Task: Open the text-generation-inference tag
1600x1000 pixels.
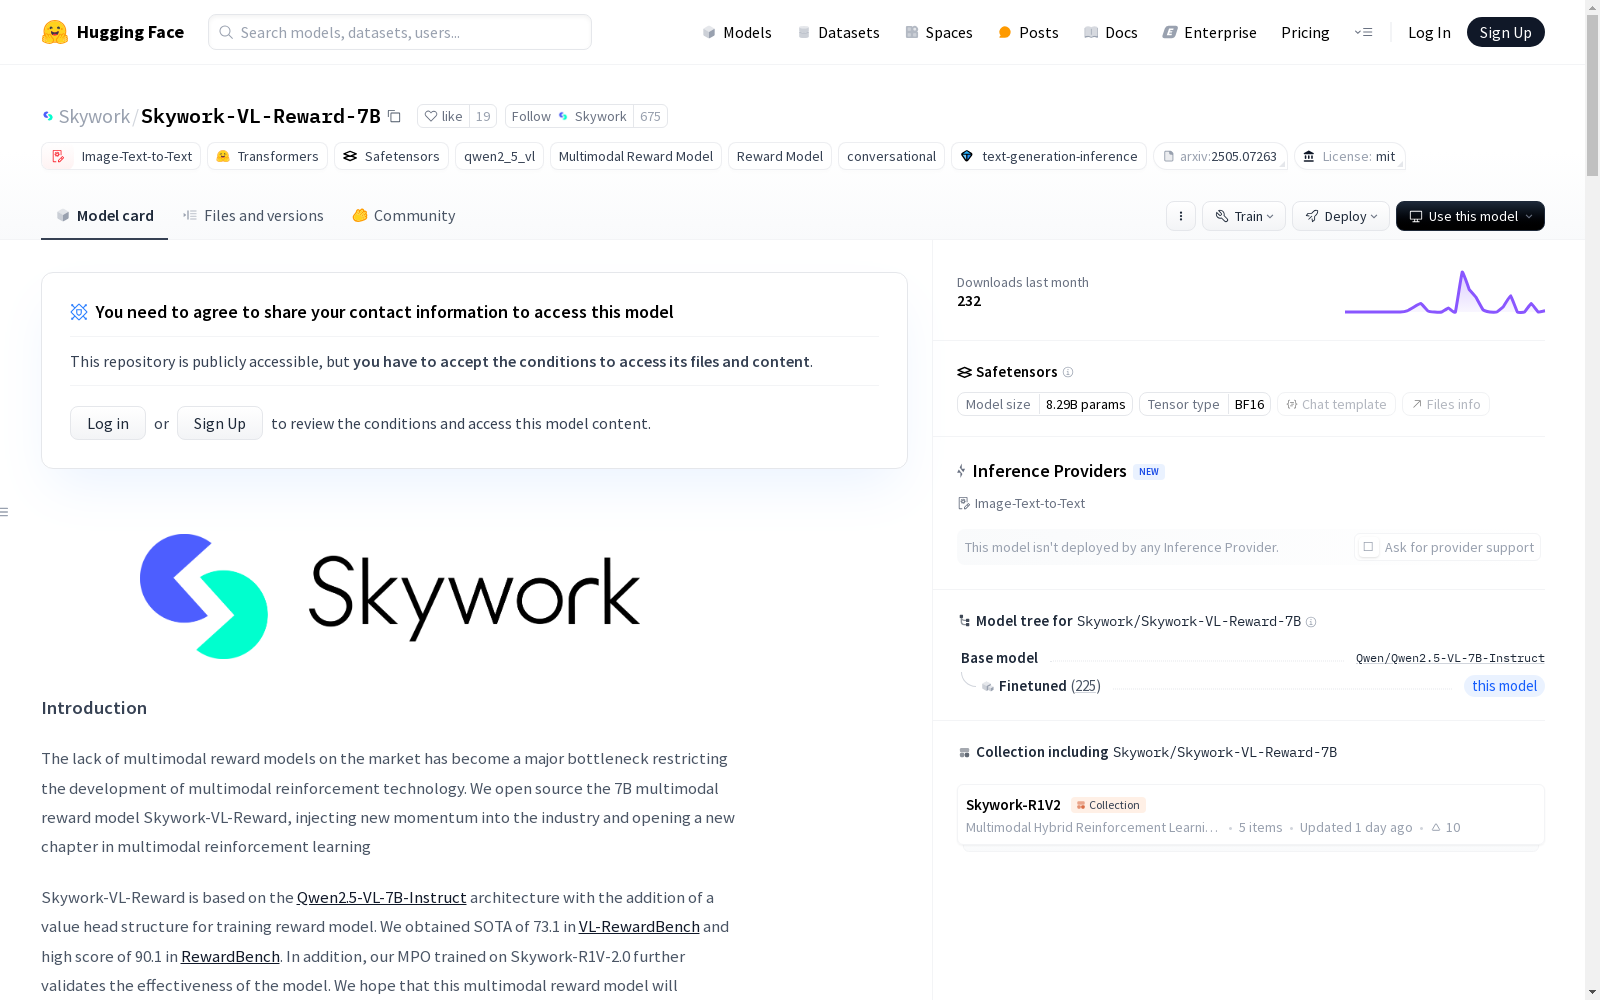Action: (1049, 156)
